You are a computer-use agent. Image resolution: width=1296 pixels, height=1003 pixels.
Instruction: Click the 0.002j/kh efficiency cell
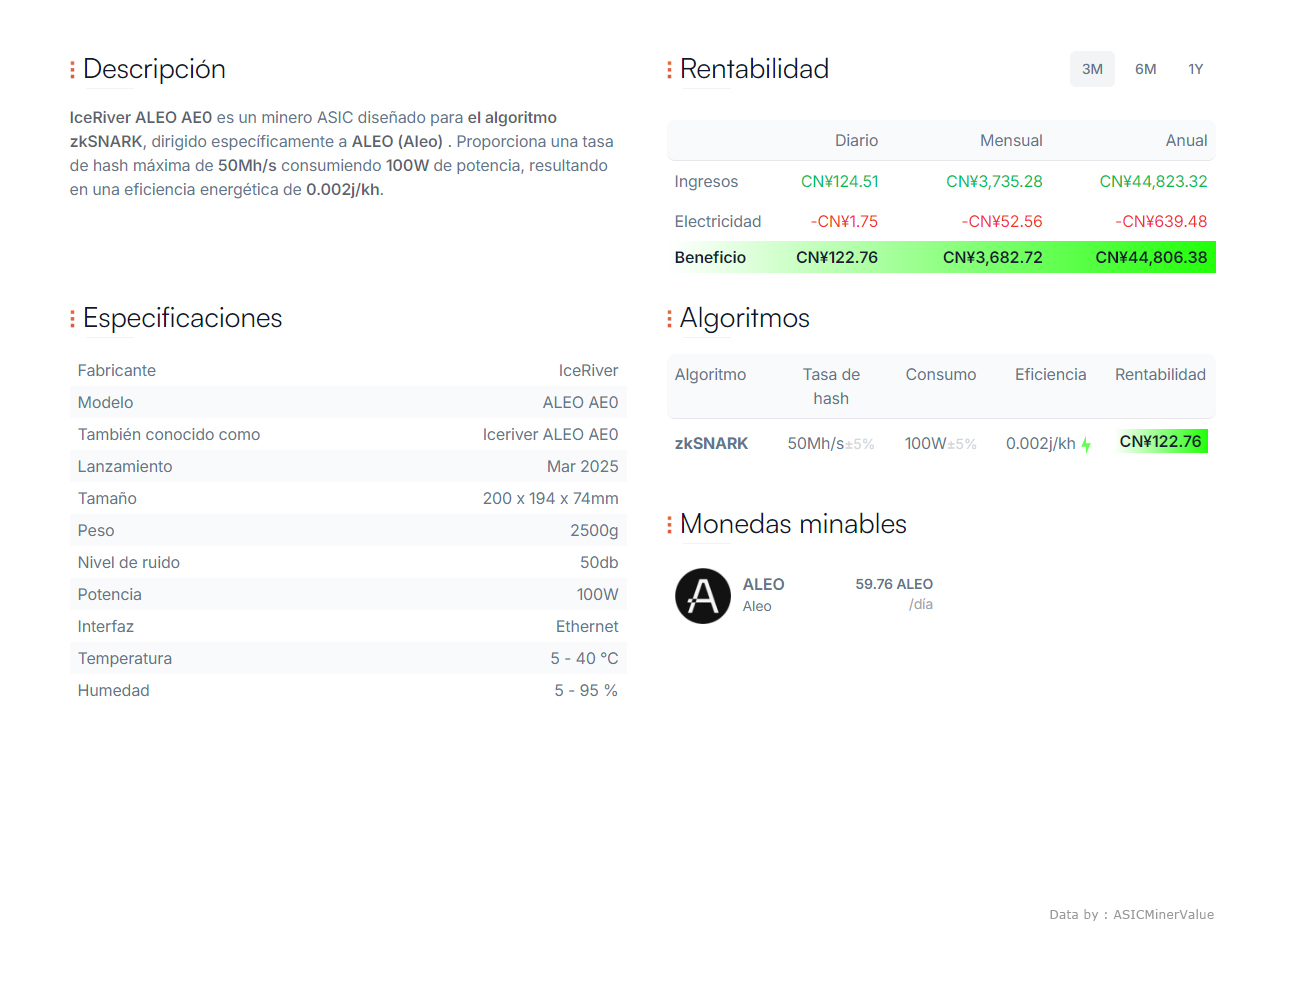pyautogui.click(x=1041, y=443)
